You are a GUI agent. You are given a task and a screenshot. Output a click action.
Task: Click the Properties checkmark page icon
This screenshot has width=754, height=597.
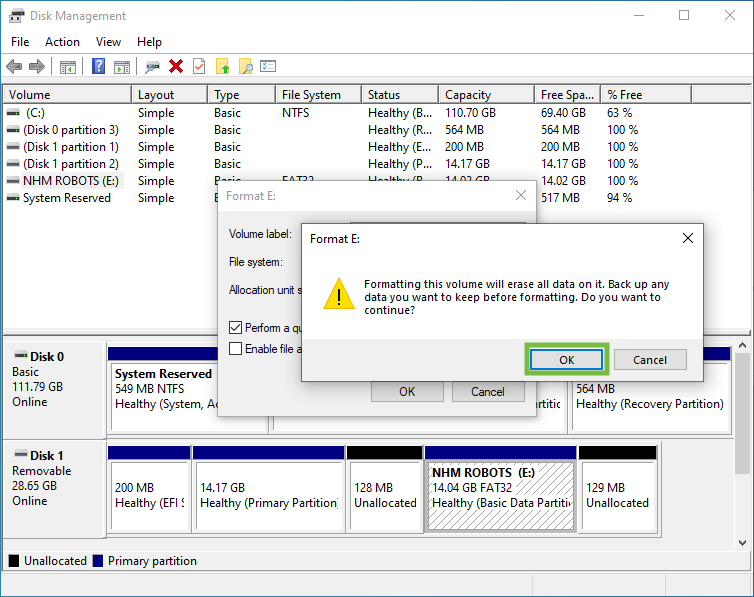click(x=199, y=66)
